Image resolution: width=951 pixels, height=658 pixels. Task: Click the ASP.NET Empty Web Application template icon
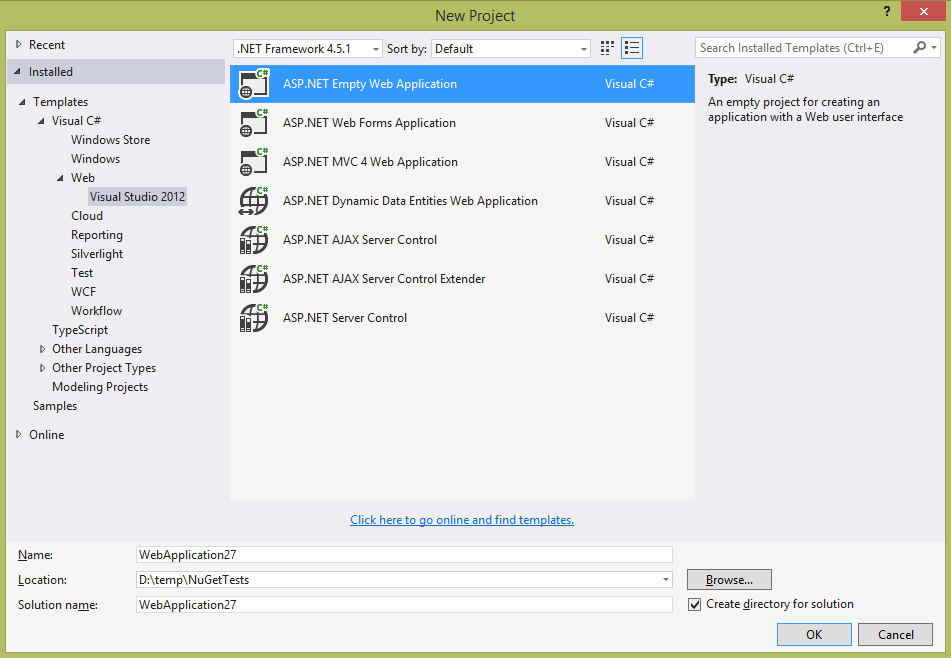coord(254,84)
